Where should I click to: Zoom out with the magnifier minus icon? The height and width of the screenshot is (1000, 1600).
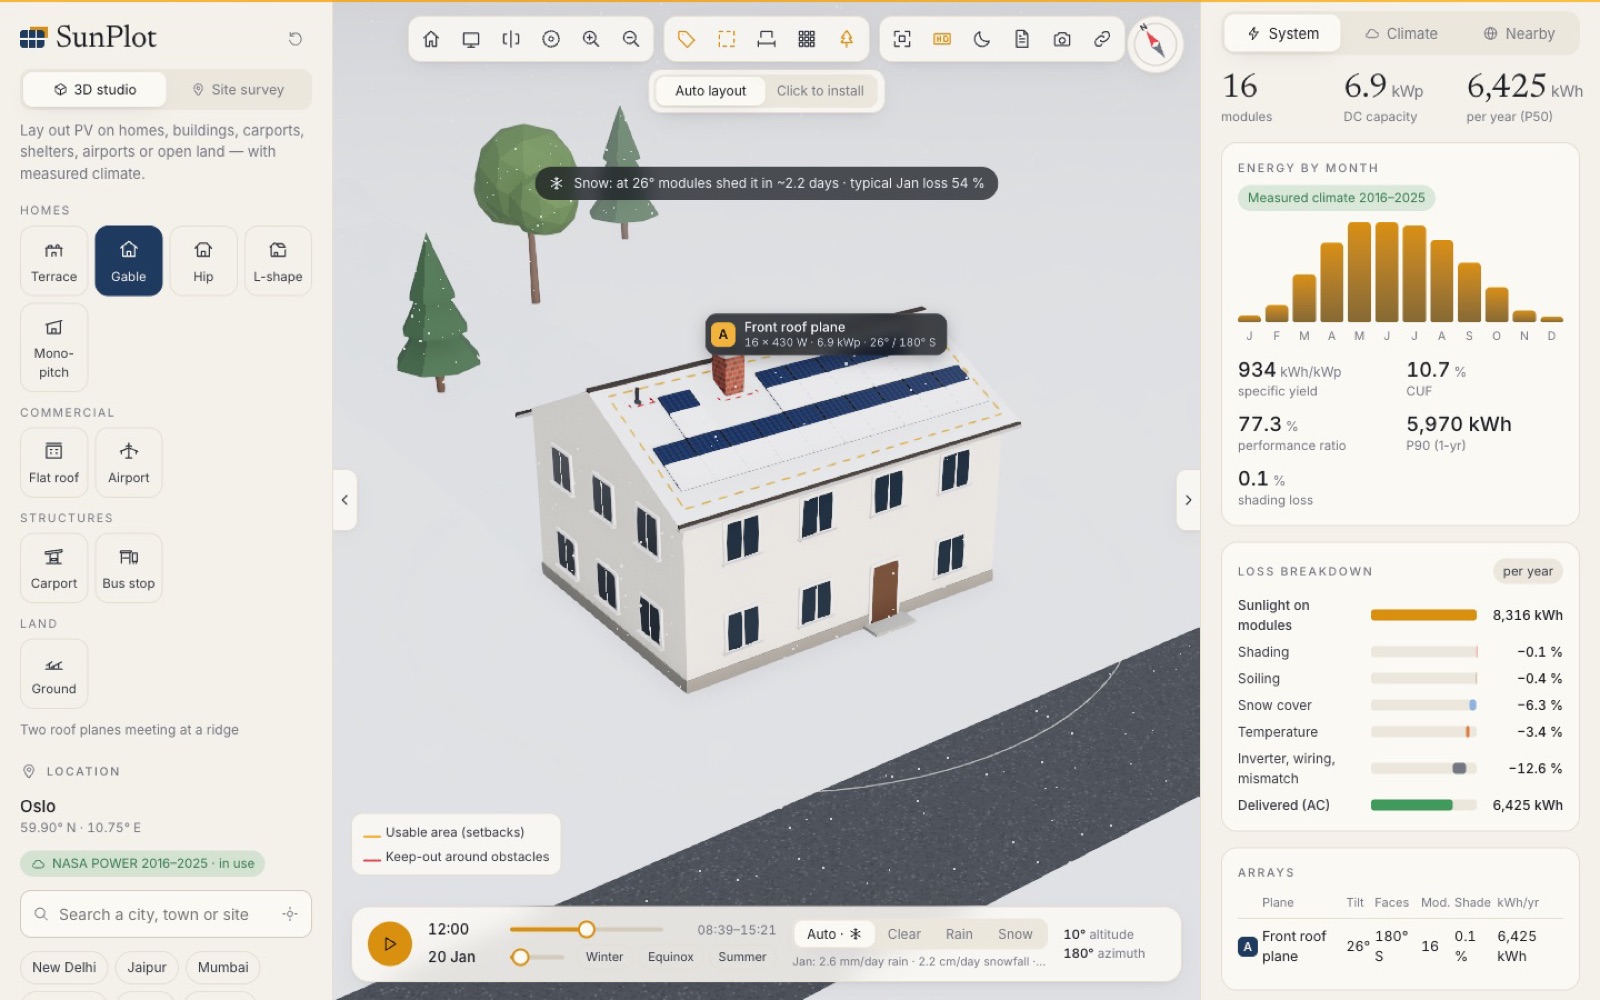pyautogui.click(x=631, y=39)
